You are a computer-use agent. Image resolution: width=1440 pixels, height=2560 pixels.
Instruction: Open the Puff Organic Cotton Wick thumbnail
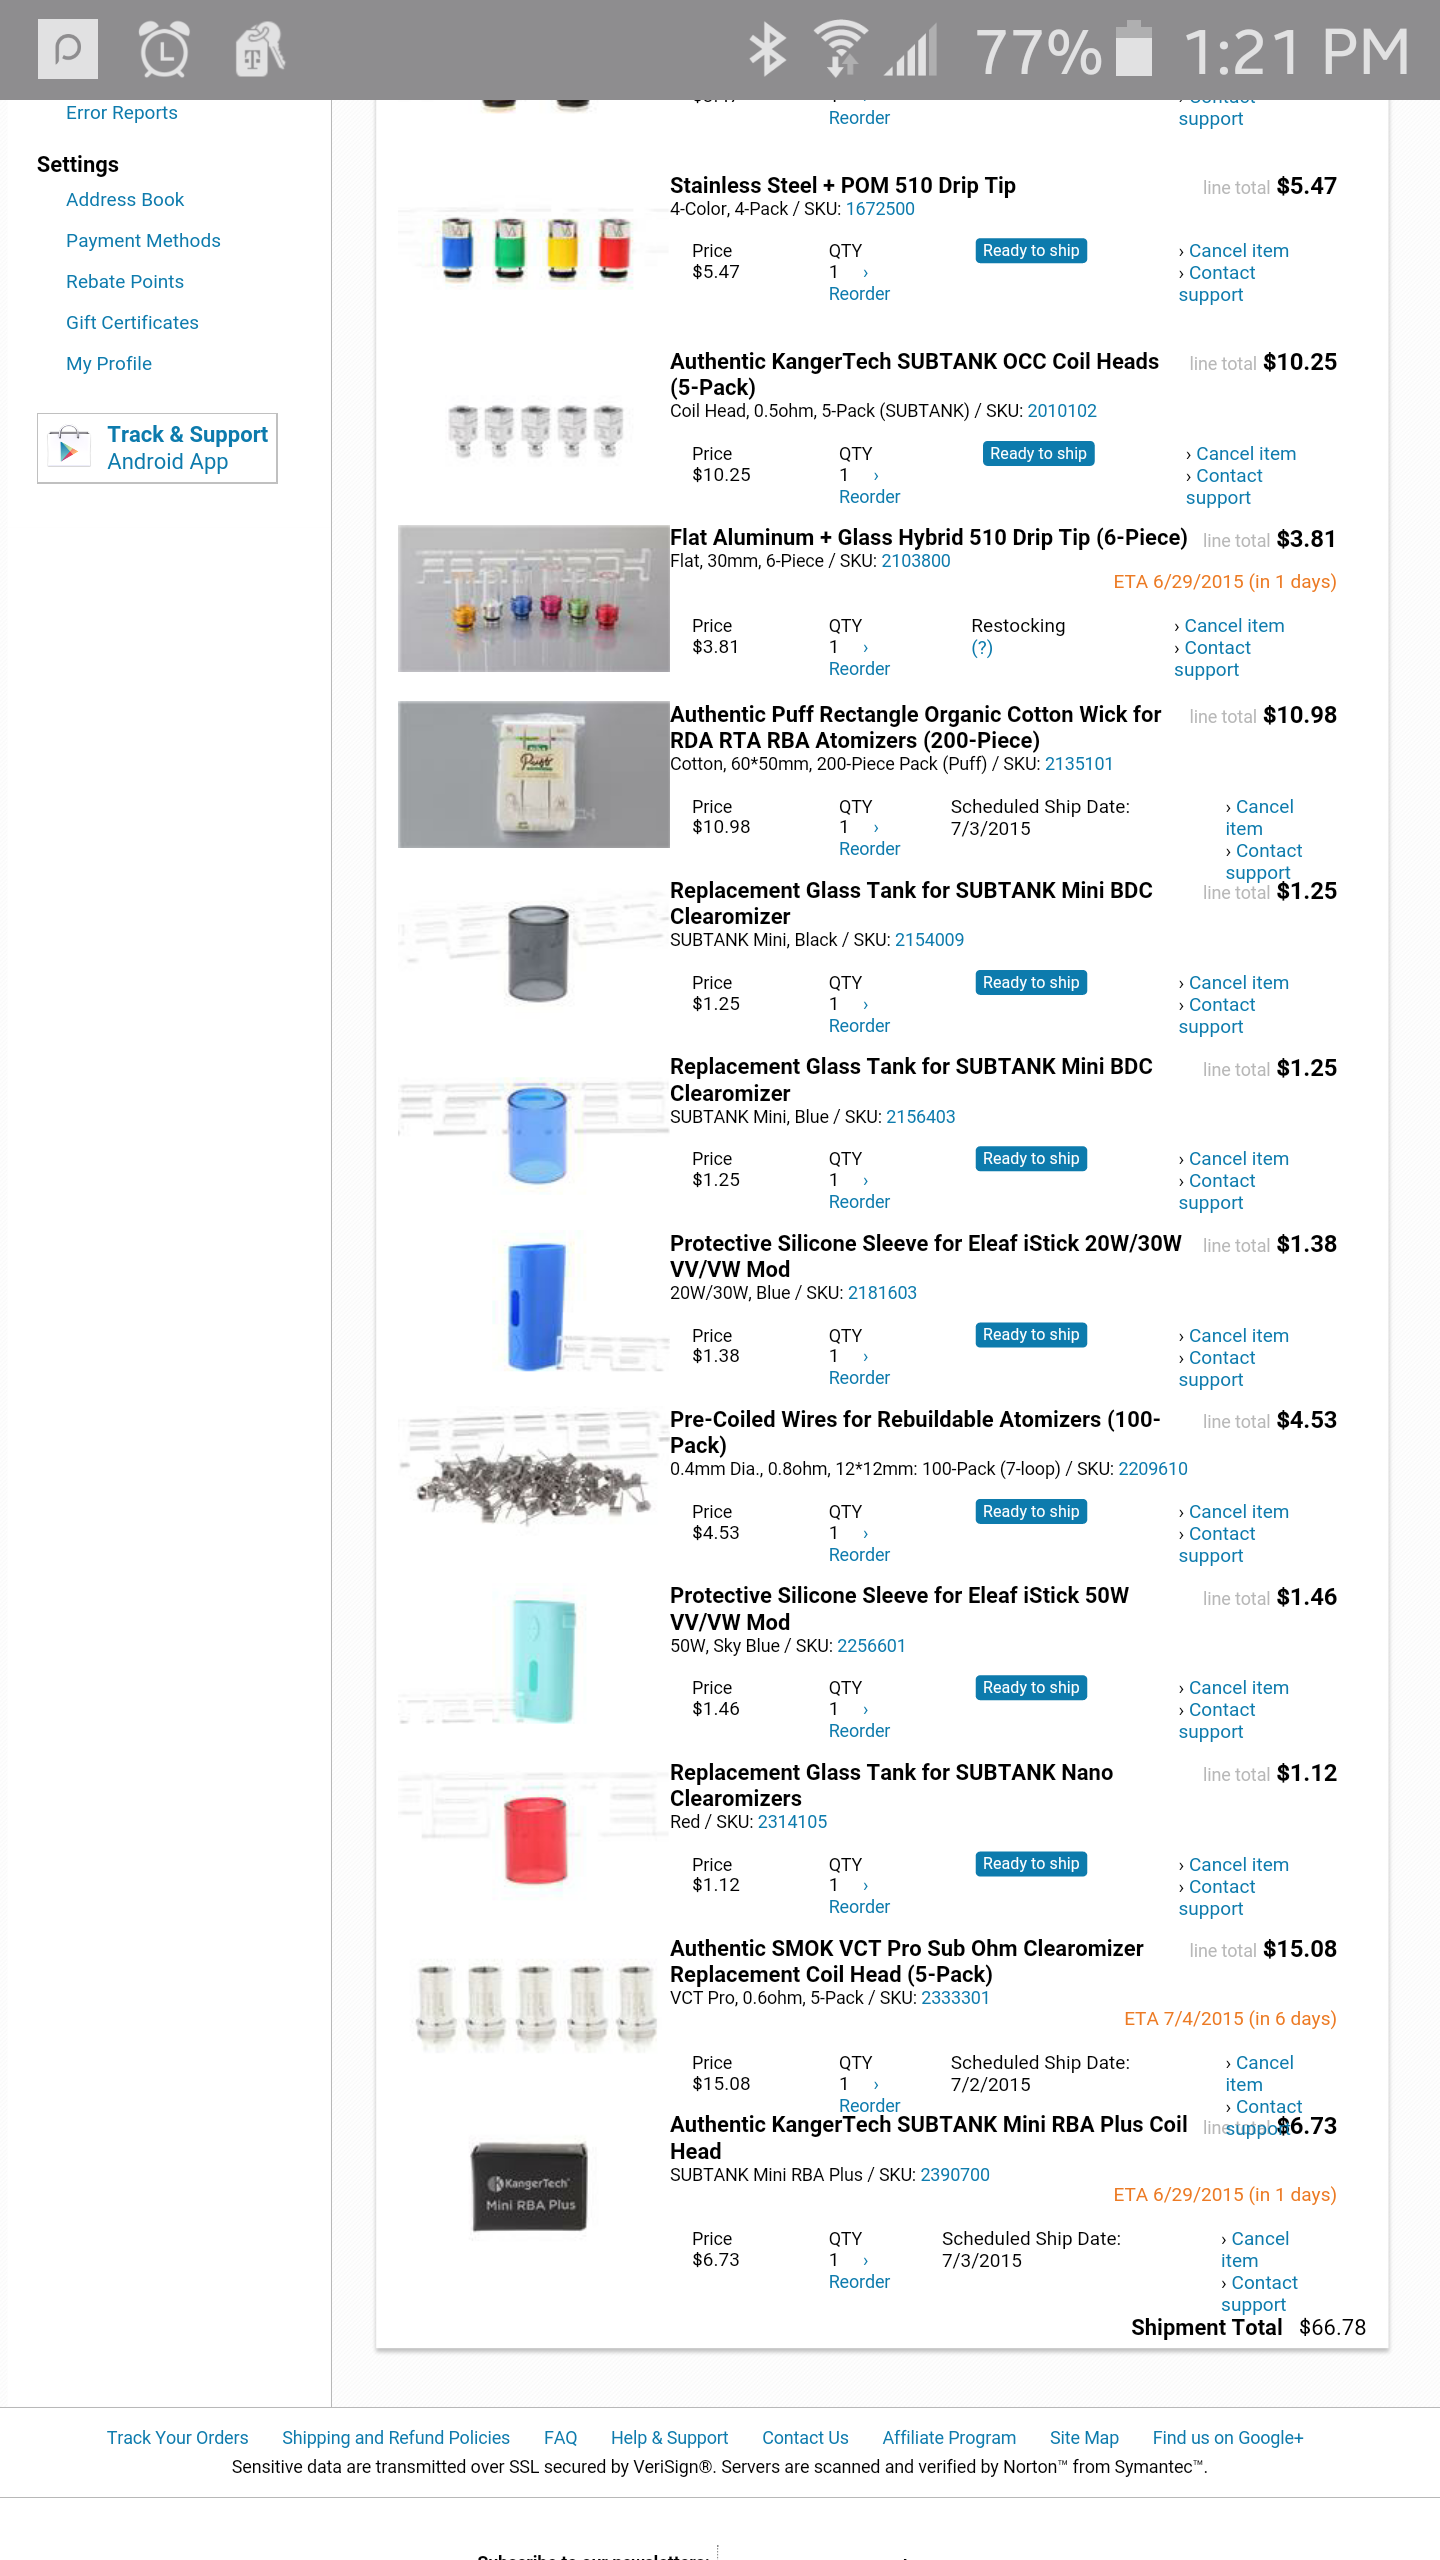[534, 774]
